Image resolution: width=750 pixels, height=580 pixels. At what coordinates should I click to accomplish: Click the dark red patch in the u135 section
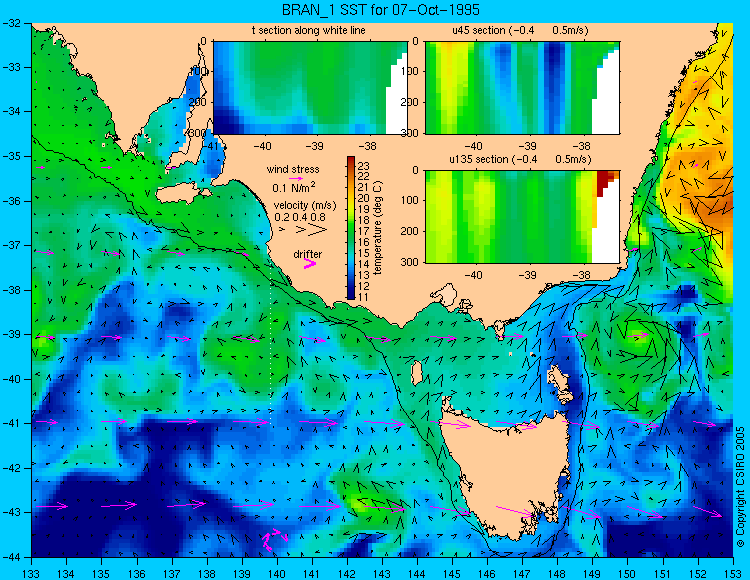click(604, 182)
